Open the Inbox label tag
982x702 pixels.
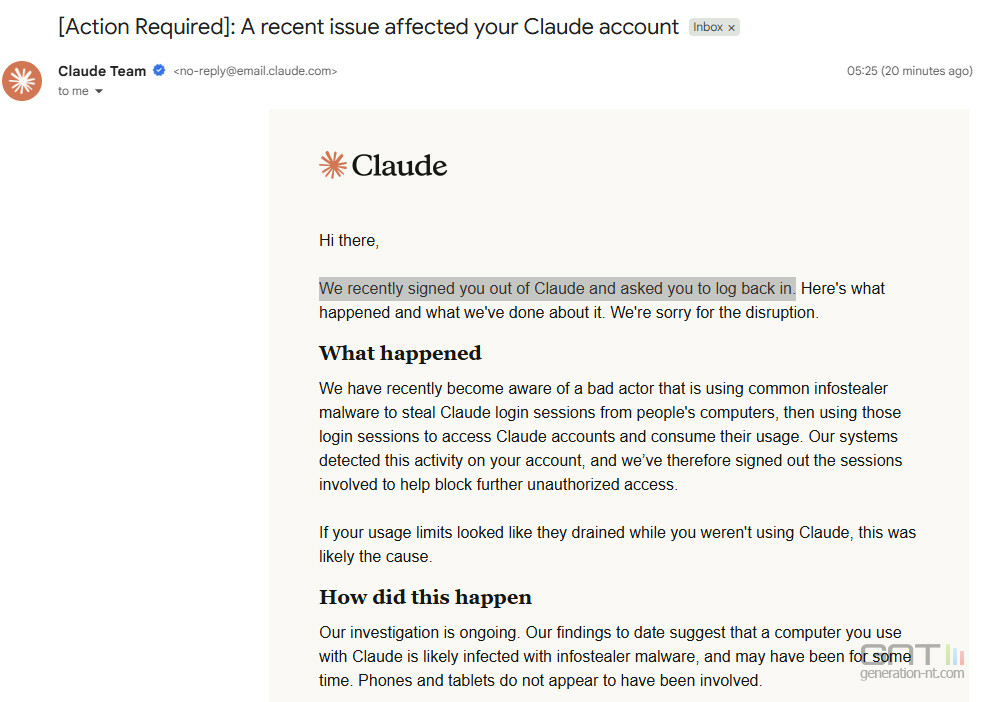point(708,27)
